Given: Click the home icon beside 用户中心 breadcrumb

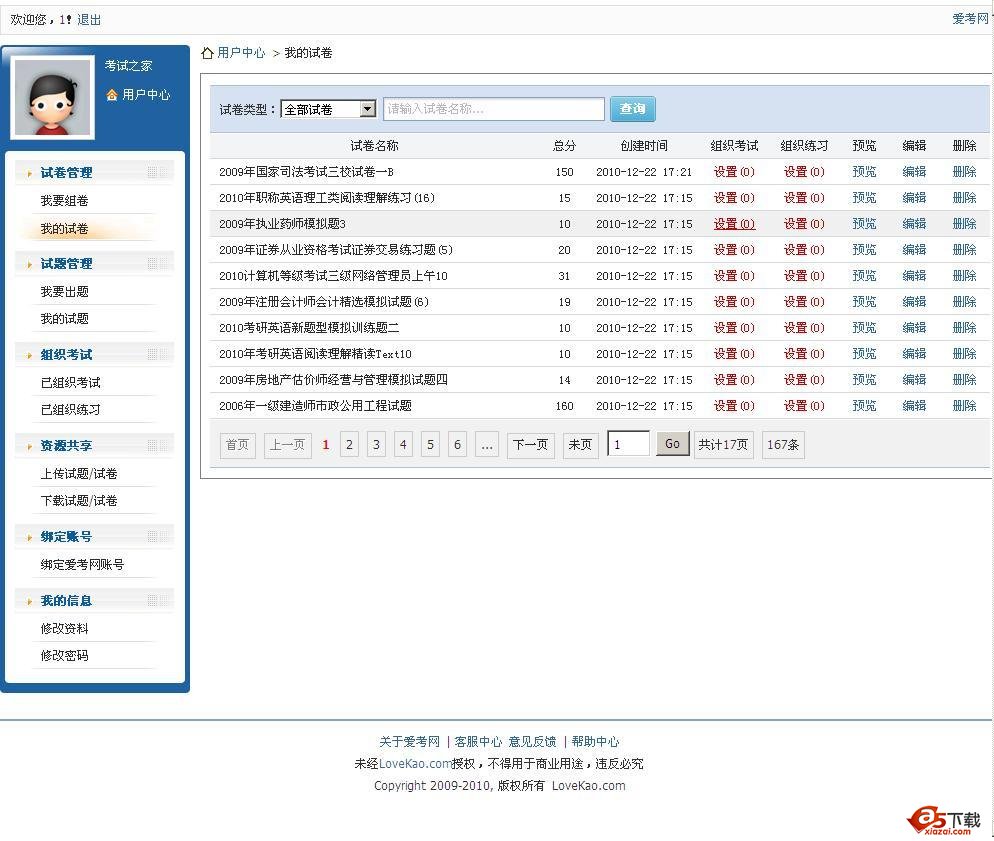Looking at the screenshot, I should [x=207, y=53].
